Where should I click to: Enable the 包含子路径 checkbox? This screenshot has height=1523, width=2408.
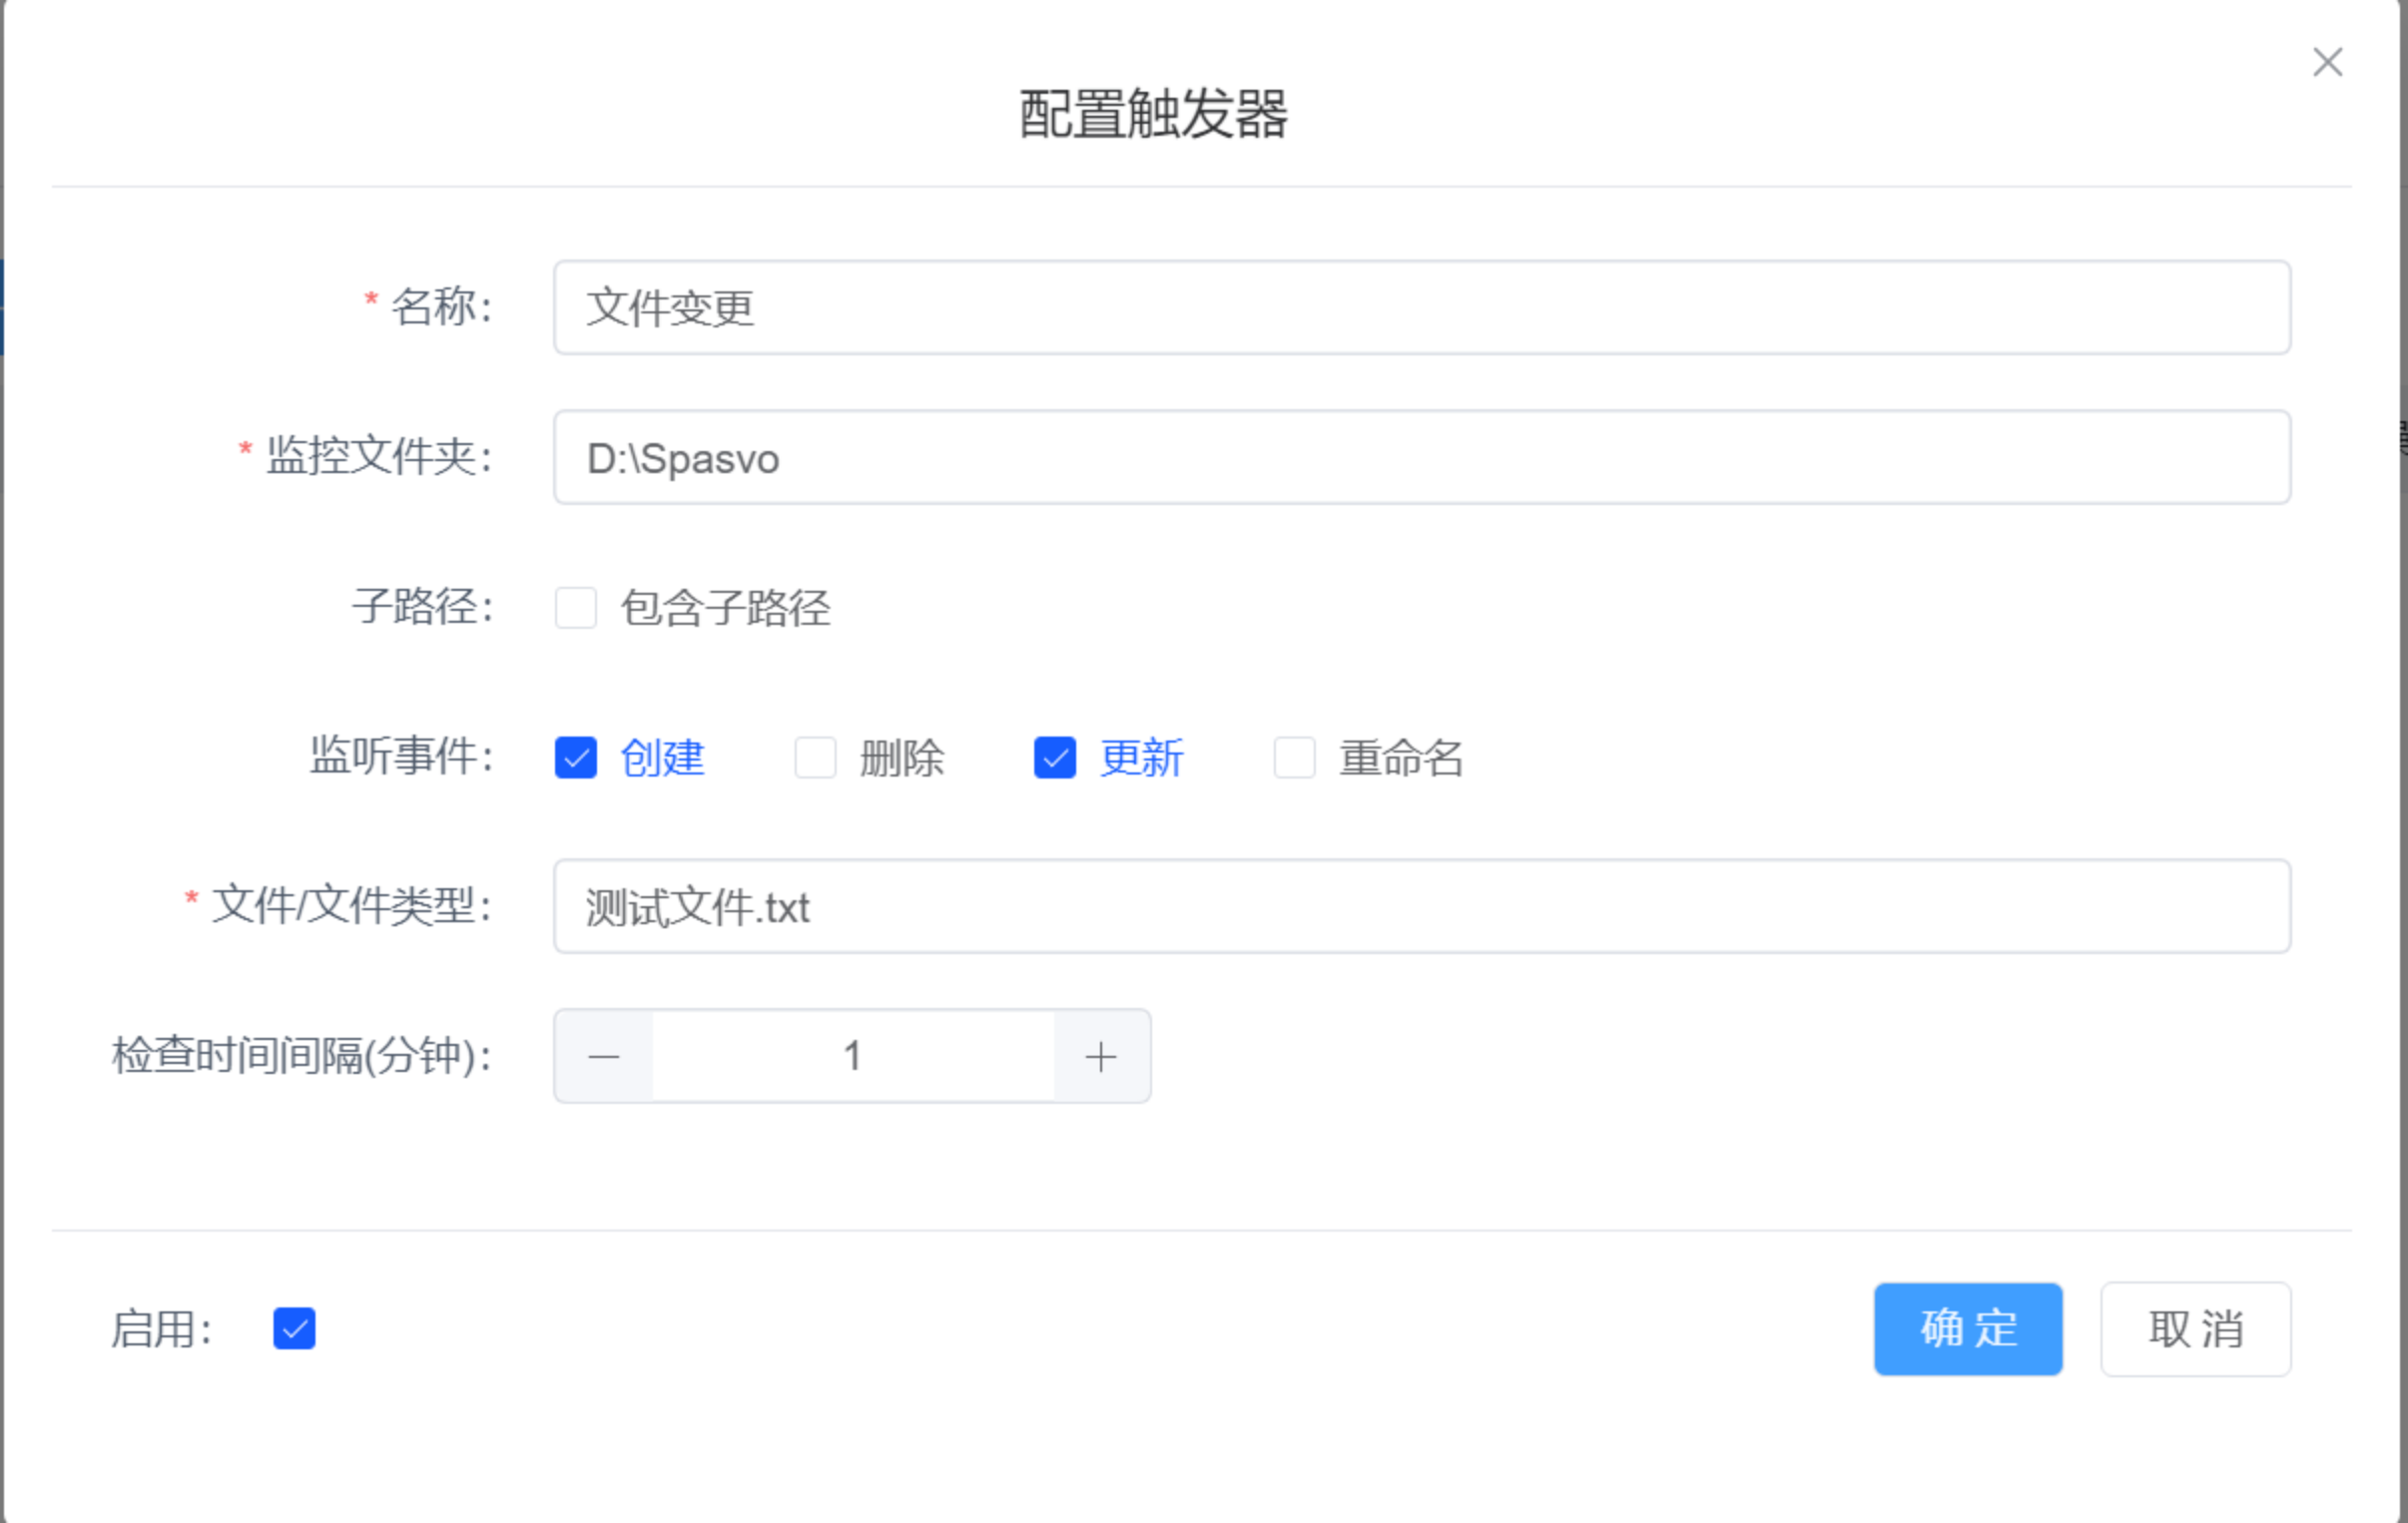click(x=576, y=608)
